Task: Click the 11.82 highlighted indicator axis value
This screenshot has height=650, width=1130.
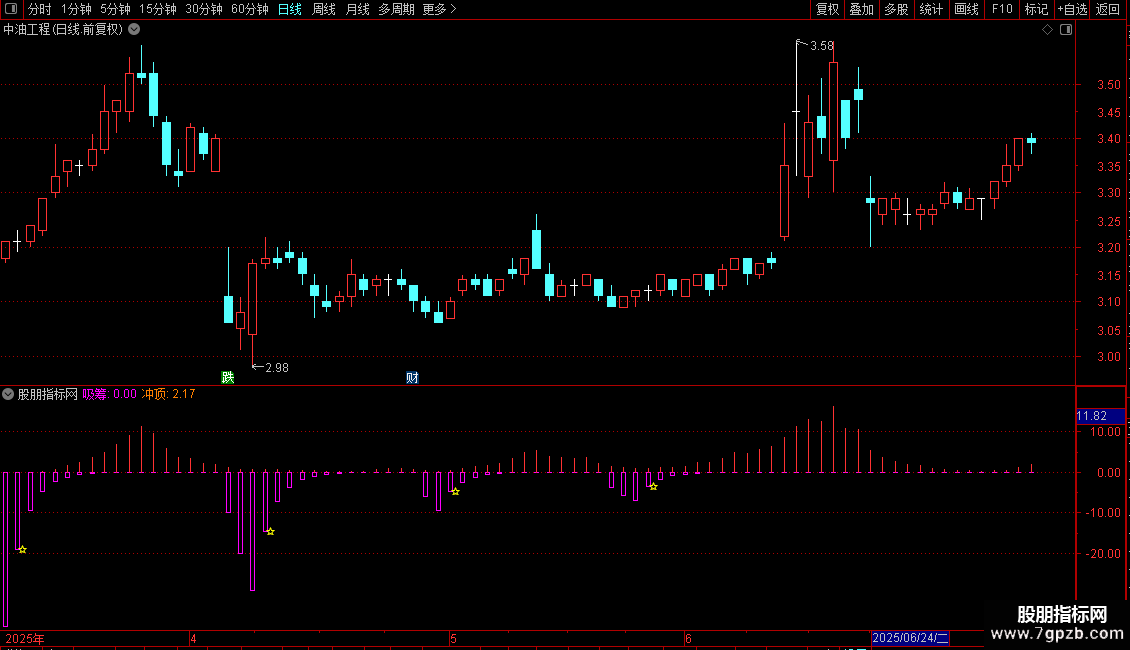Action: pyautogui.click(x=1100, y=416)
